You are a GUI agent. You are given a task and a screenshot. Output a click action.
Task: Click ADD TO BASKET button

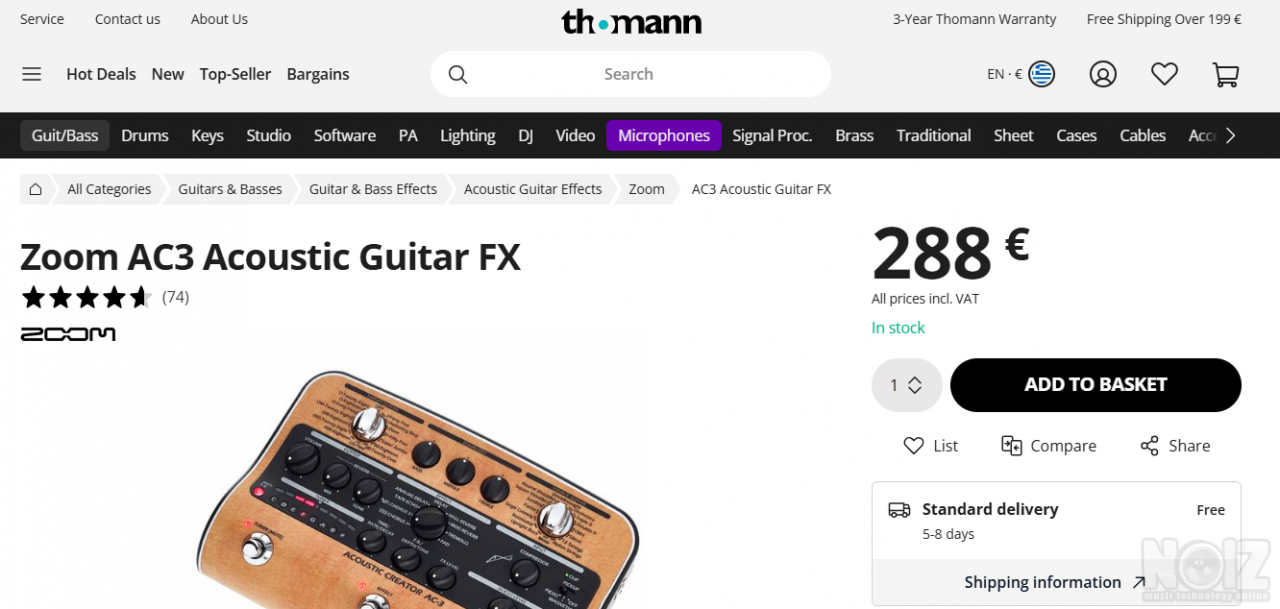pos(1095,385)
